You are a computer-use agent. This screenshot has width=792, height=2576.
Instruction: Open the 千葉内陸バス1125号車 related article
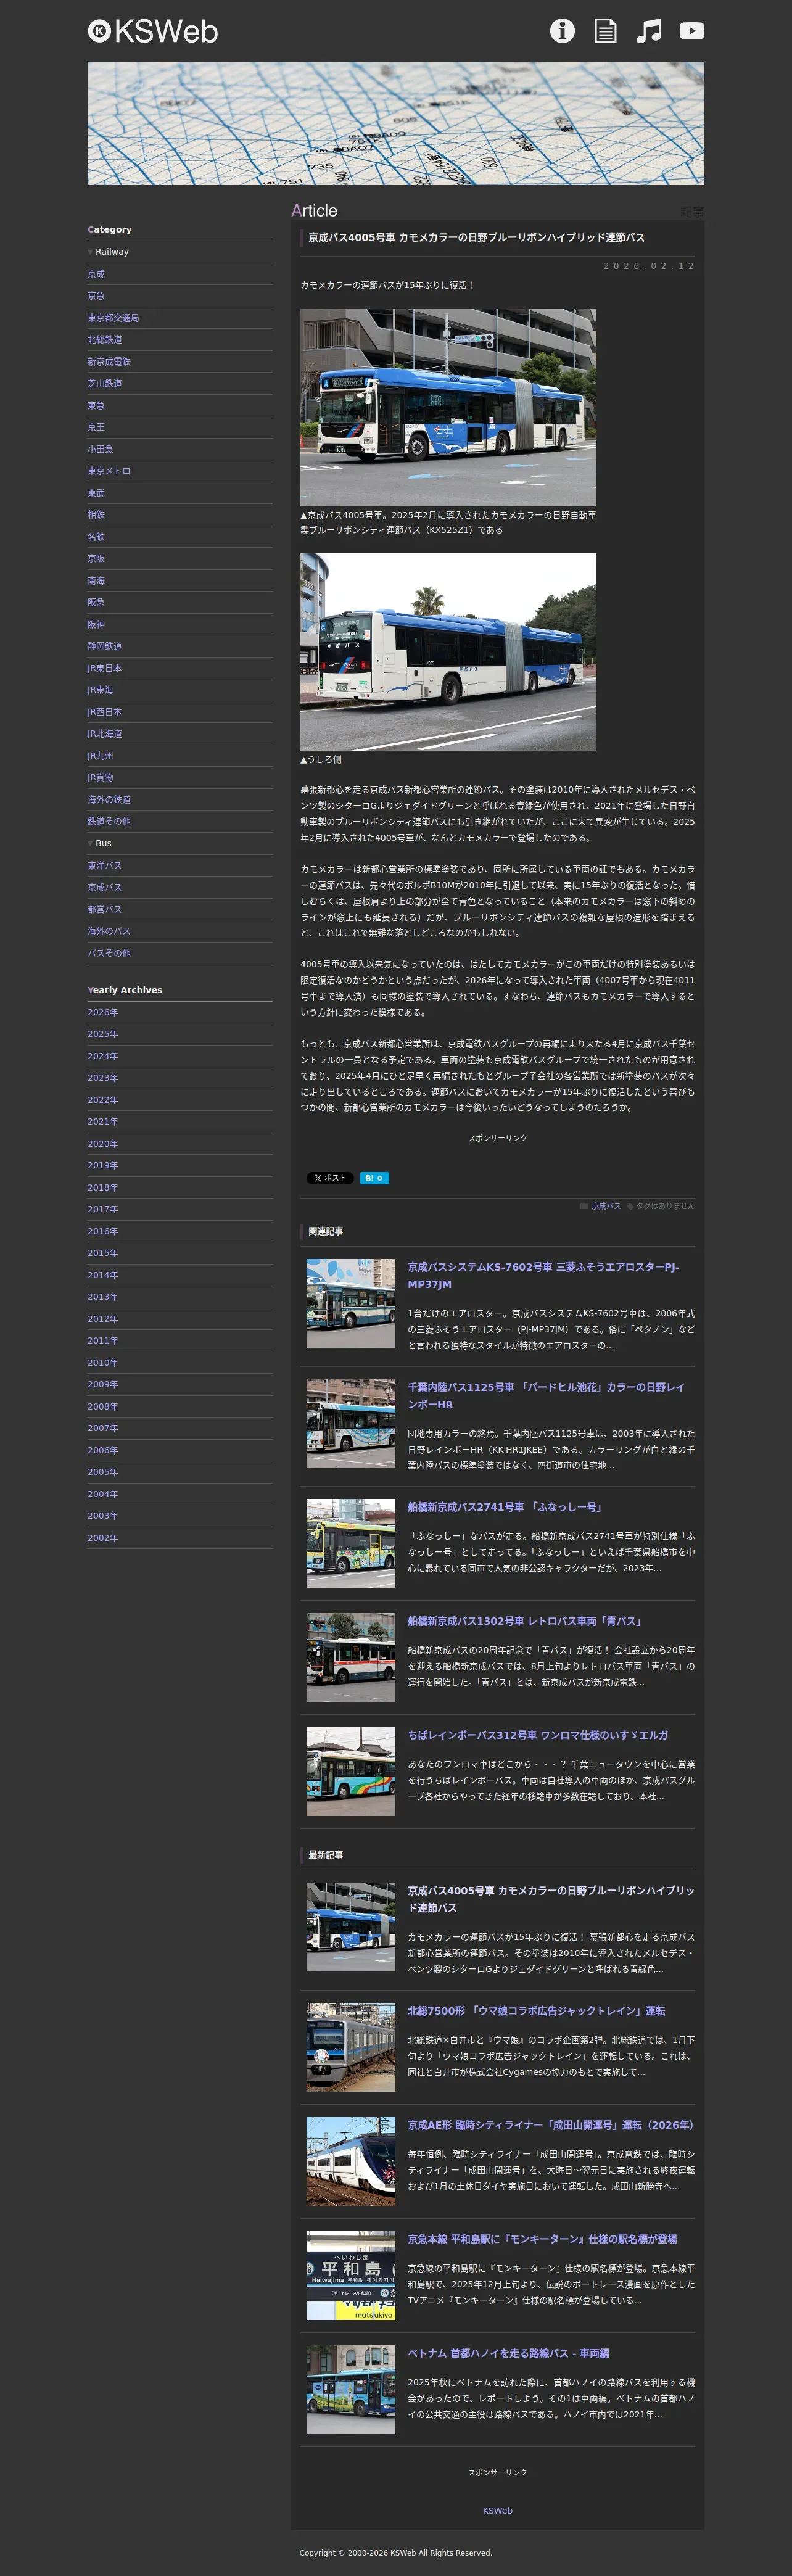546,1396
